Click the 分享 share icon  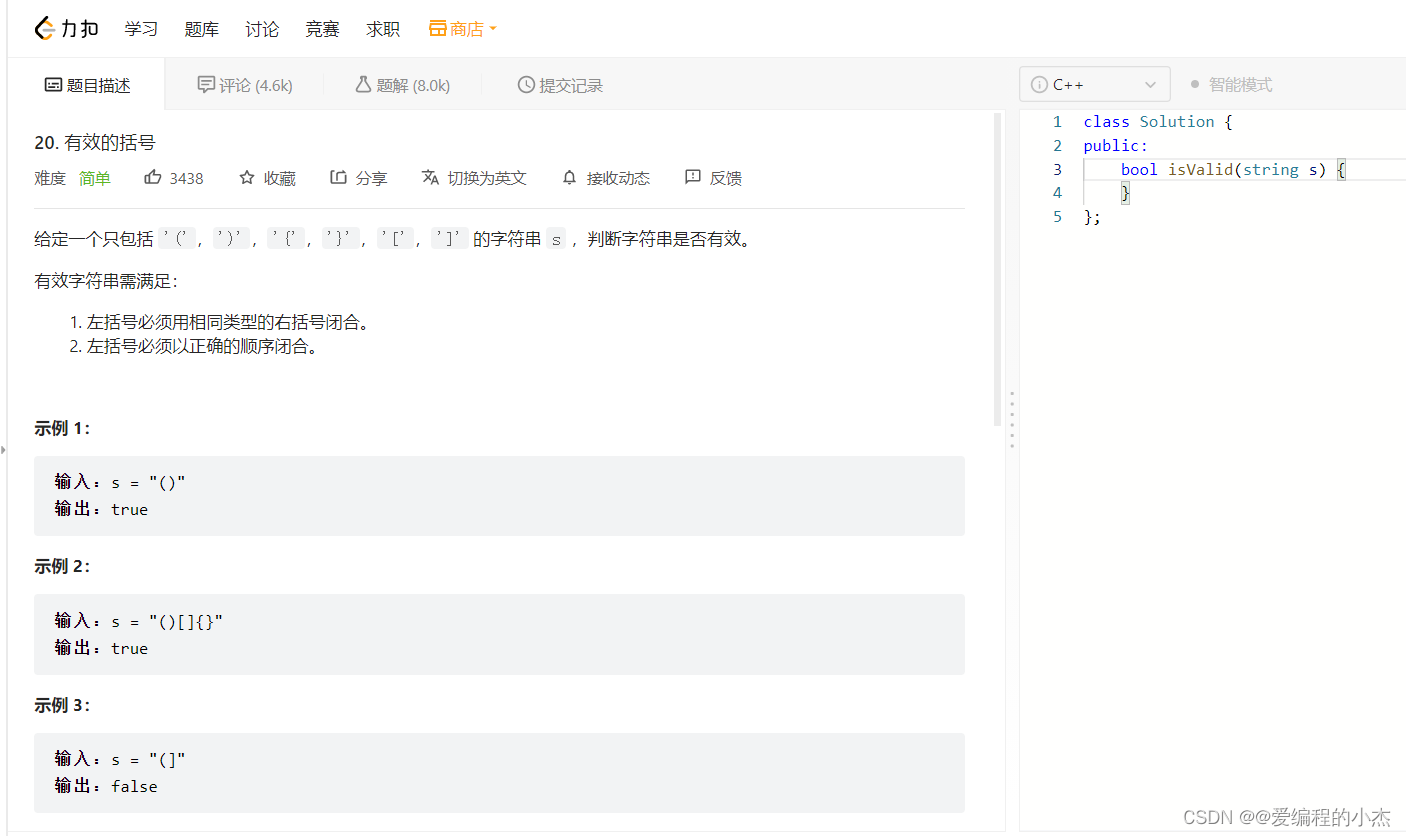pos(338,178)
